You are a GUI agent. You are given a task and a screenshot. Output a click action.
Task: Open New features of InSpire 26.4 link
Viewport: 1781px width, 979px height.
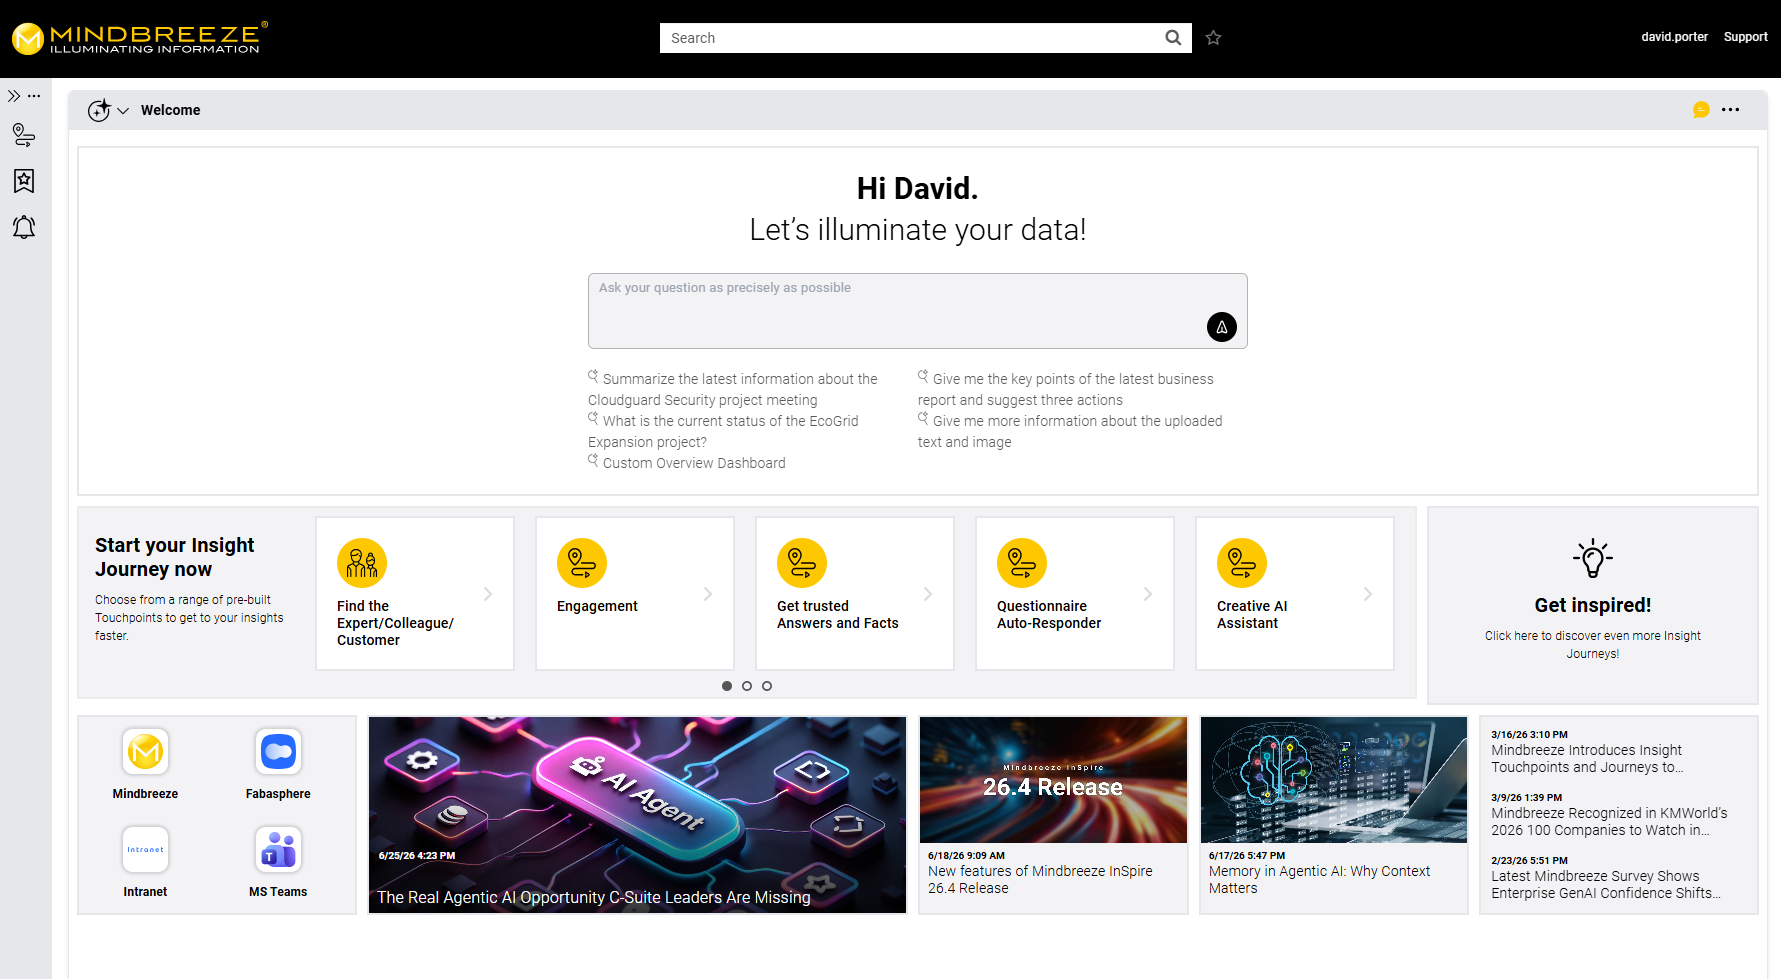click(x=1040, y=879)
